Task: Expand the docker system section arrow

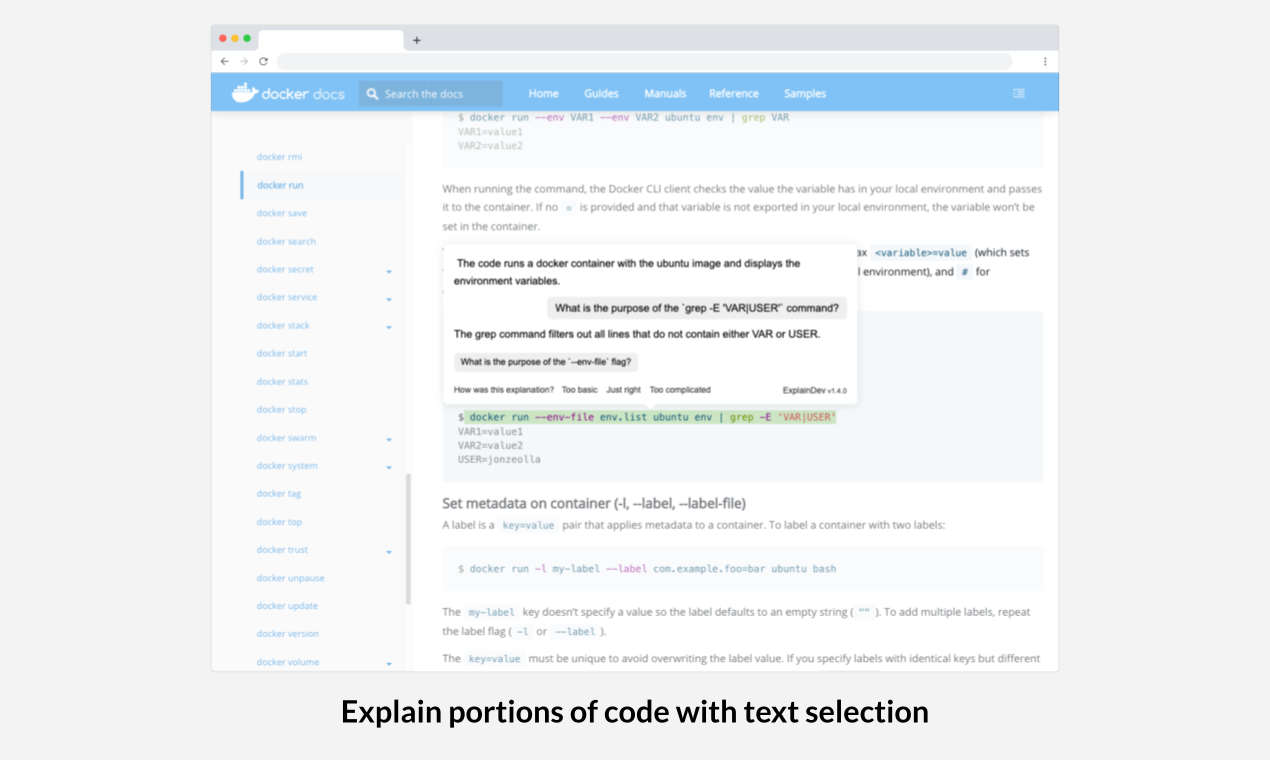Action: pyautogui.click(x=389, y=467)
